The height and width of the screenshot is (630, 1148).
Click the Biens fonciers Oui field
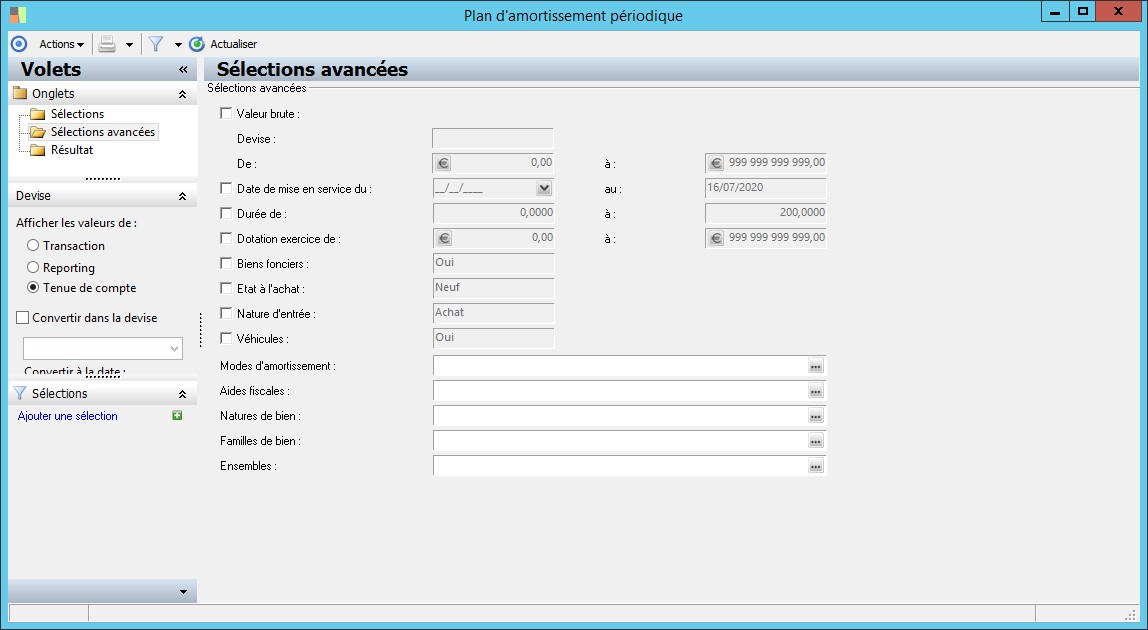[x=493, y=263]
